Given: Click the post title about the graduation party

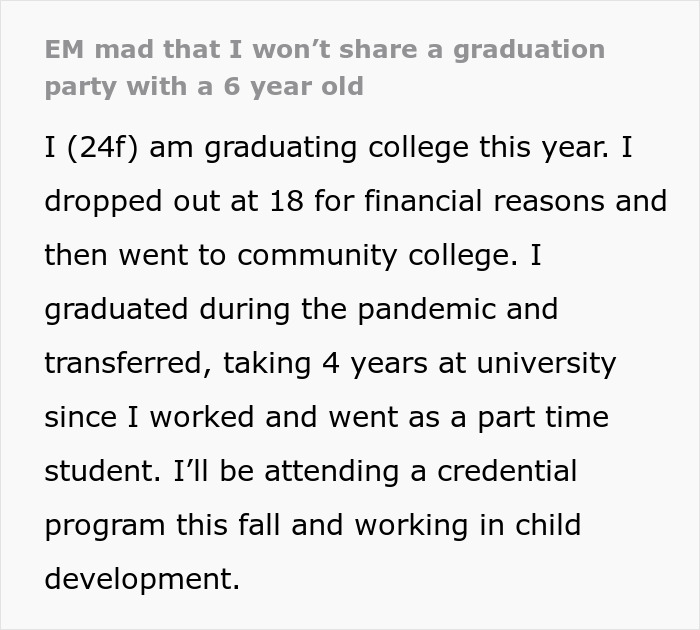Looking at the screenshot, I should pyautogui.click(x=324, y=67).
